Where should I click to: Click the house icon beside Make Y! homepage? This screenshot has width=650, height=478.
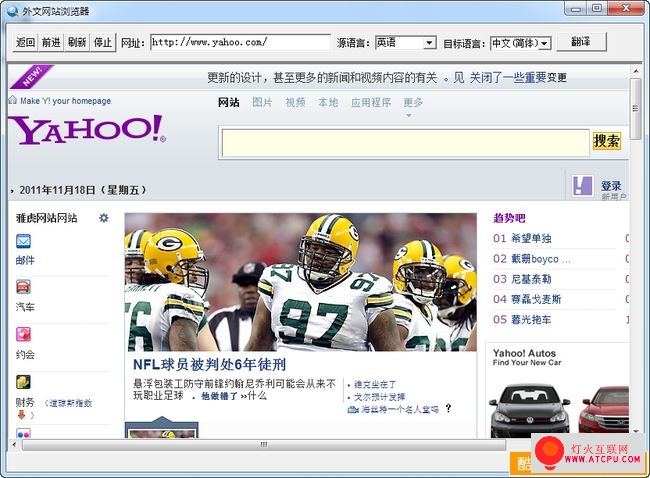tap(12, 100)
